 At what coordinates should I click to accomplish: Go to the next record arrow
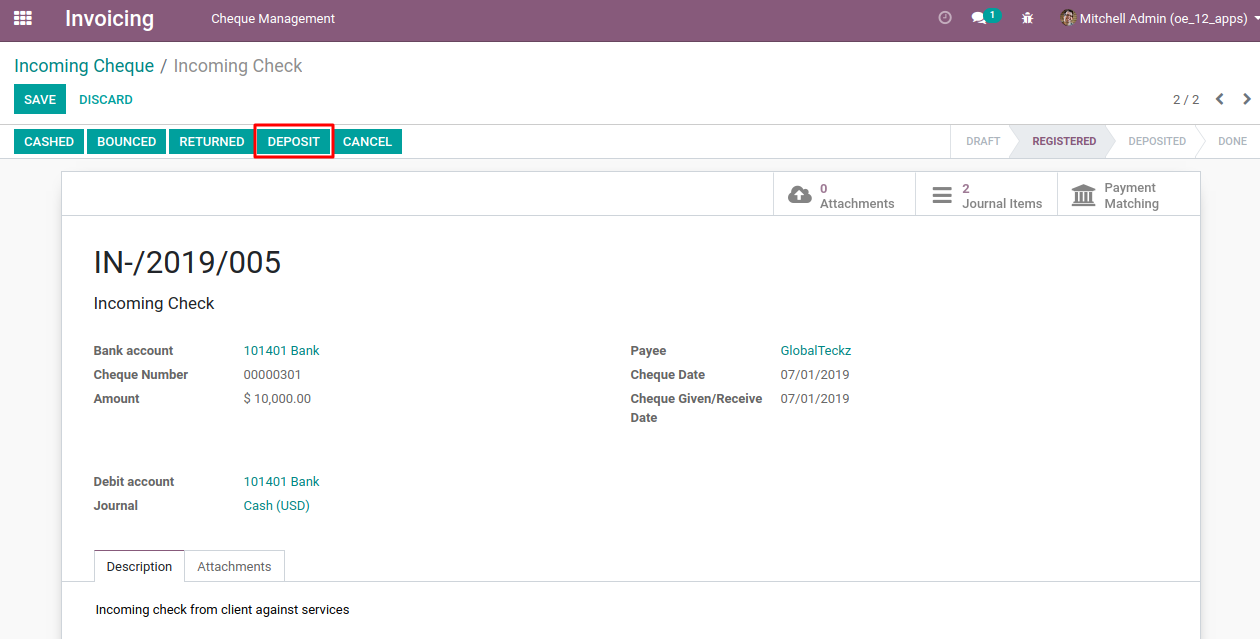(1247, 99)
